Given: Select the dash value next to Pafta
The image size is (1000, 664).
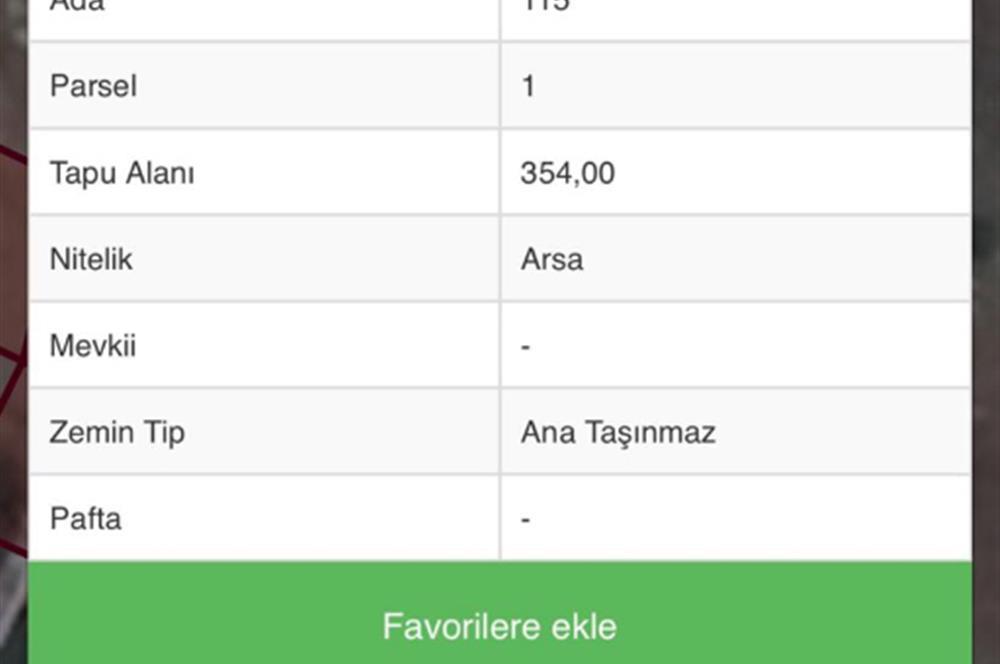Looking at the screenshot, I should point(522,519).
